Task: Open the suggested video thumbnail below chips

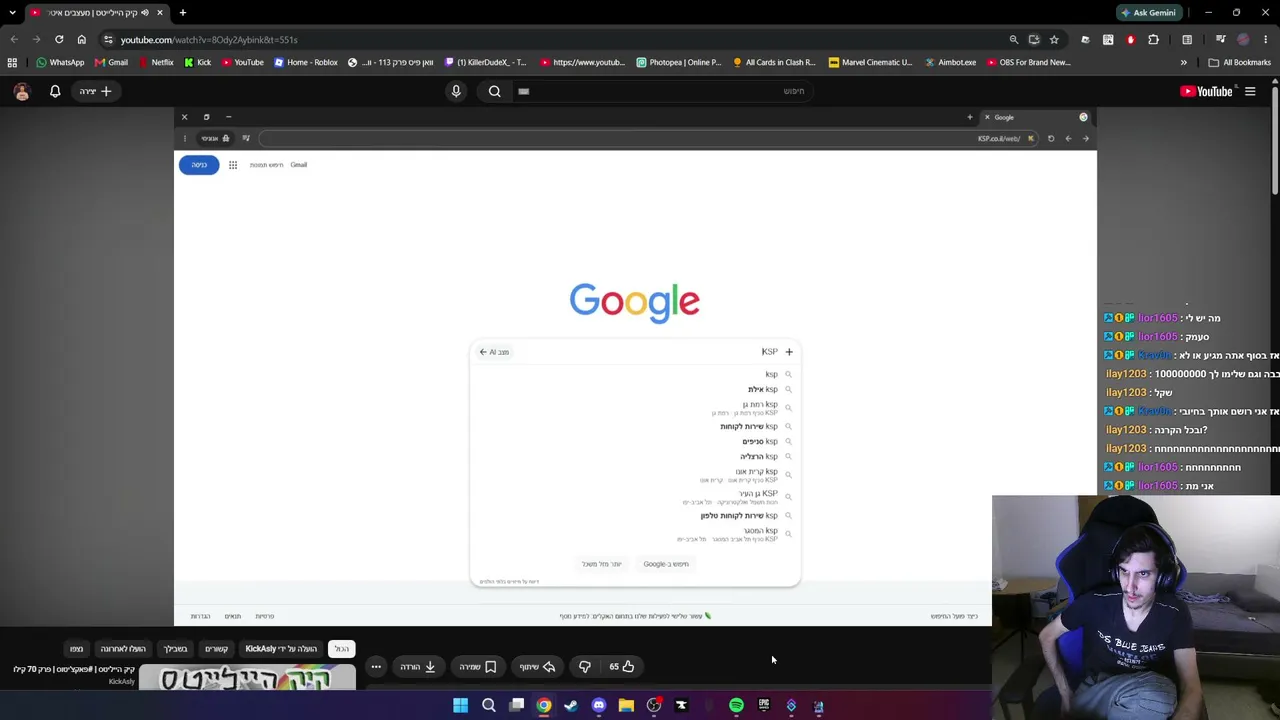Action: pos(247,679)
